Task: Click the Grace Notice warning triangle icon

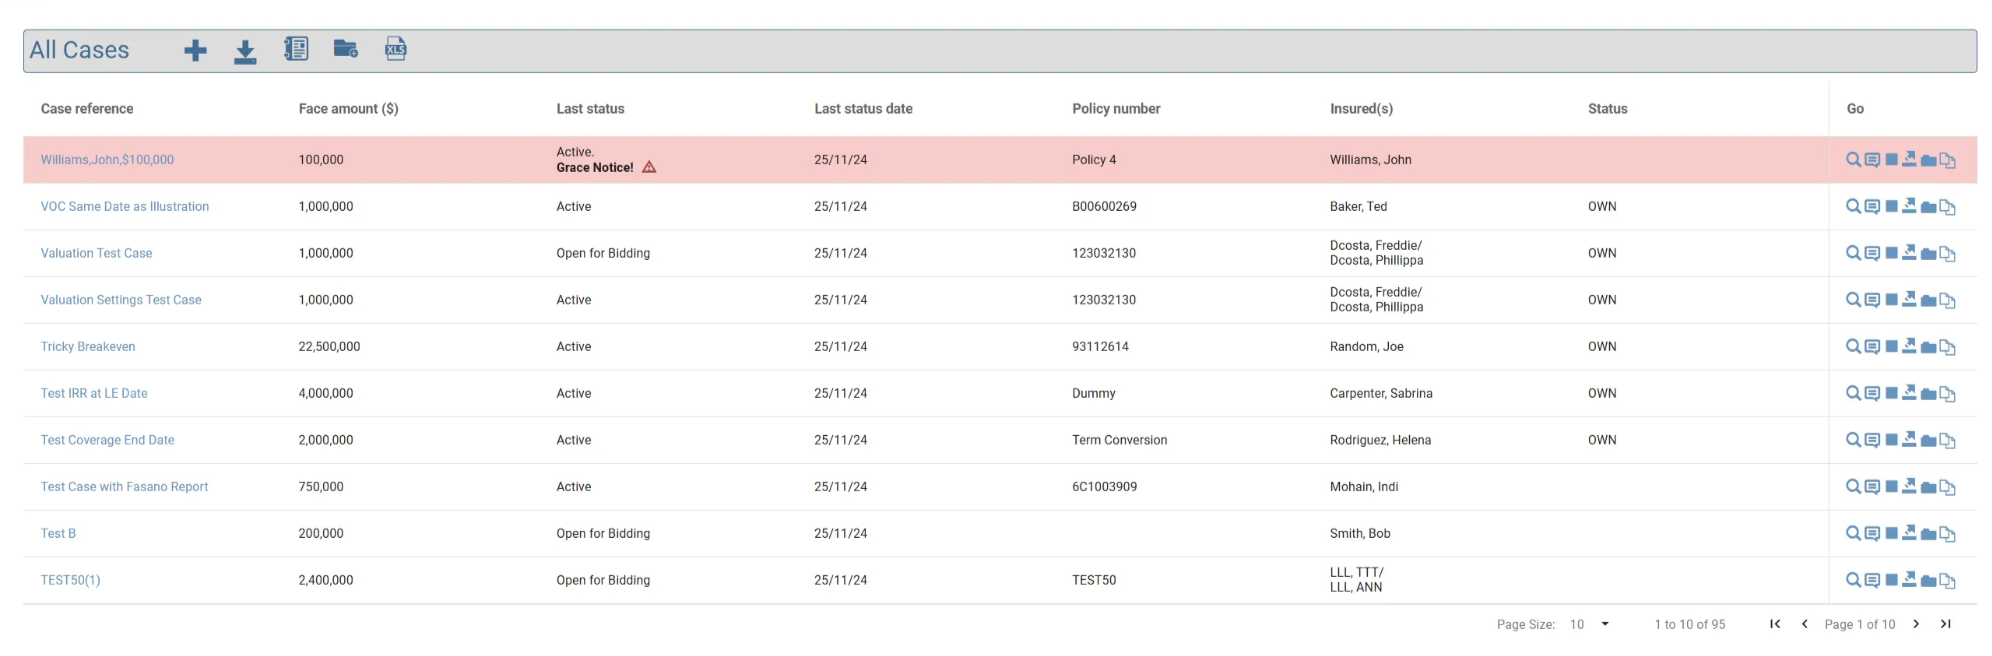Action: click(649, 167)
